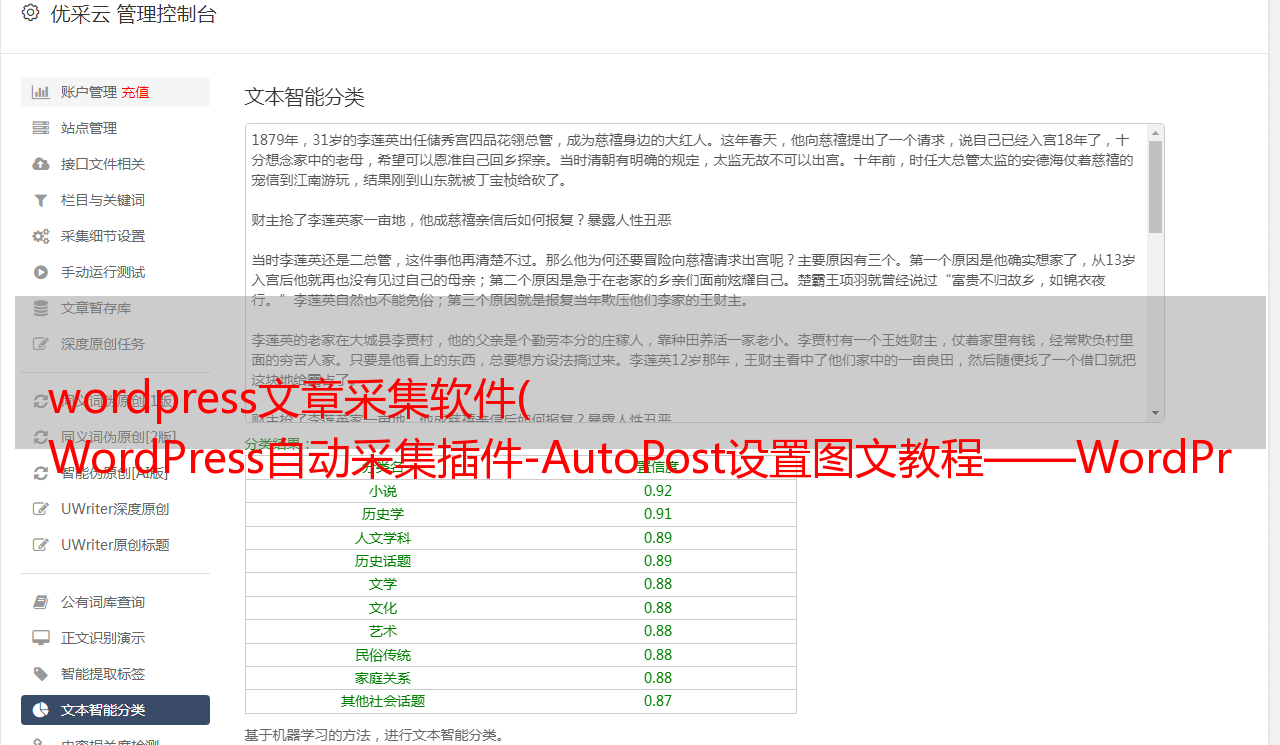The height and width of the screenshot is (745, 1280).
Task: Click the filter icon for 栏目与关键词
Action: 41,200
